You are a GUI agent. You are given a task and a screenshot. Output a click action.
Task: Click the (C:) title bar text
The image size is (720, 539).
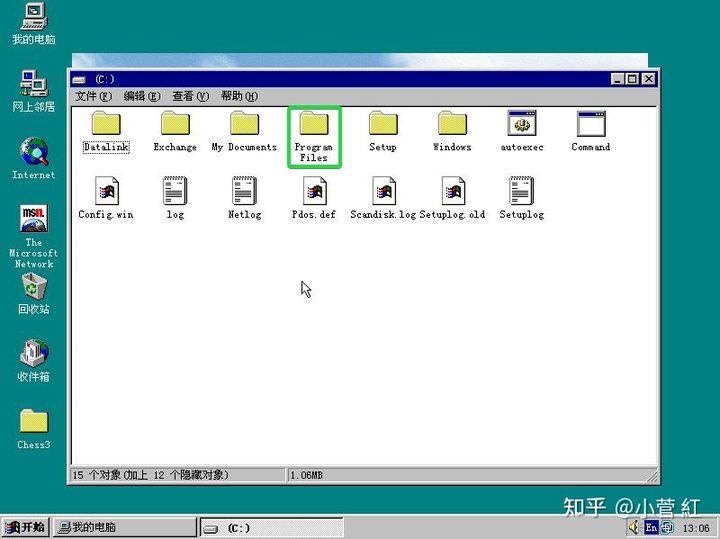point(105,79)
